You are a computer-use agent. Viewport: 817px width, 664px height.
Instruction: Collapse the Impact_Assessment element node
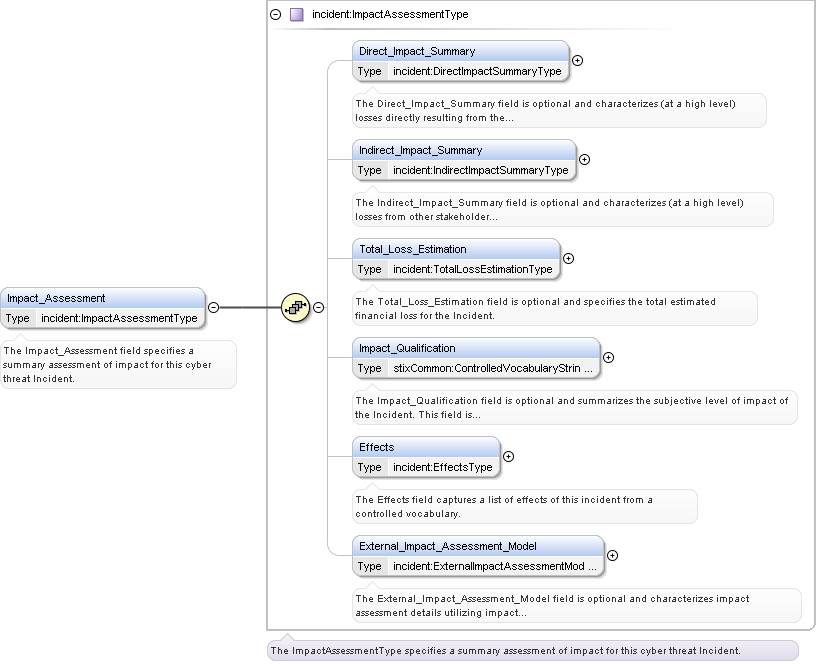[x=214, y=308]
